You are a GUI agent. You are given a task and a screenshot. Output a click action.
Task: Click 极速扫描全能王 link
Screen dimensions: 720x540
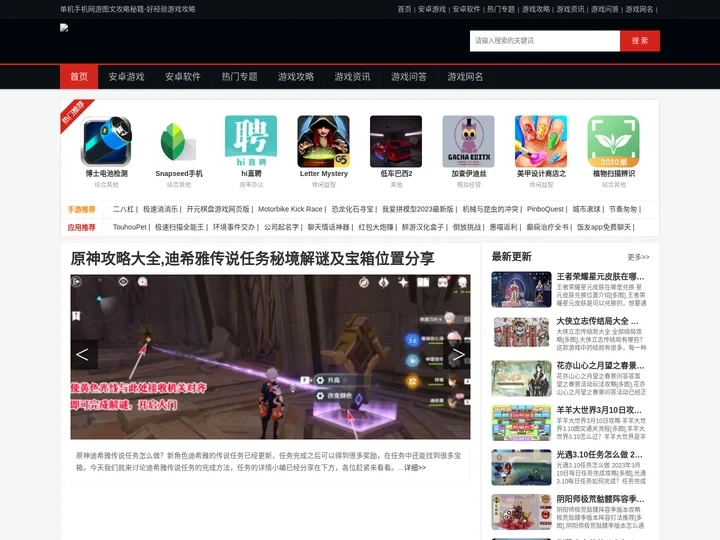(180, 227)
